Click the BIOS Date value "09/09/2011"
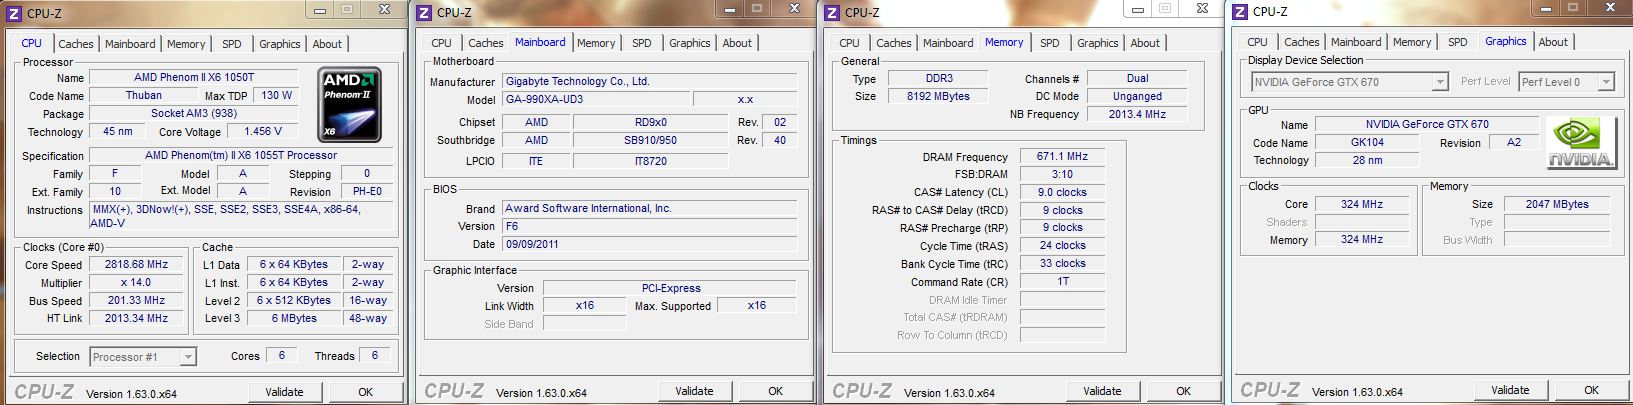The width and height of the screenshot is (1633, 405). [650, 244]
